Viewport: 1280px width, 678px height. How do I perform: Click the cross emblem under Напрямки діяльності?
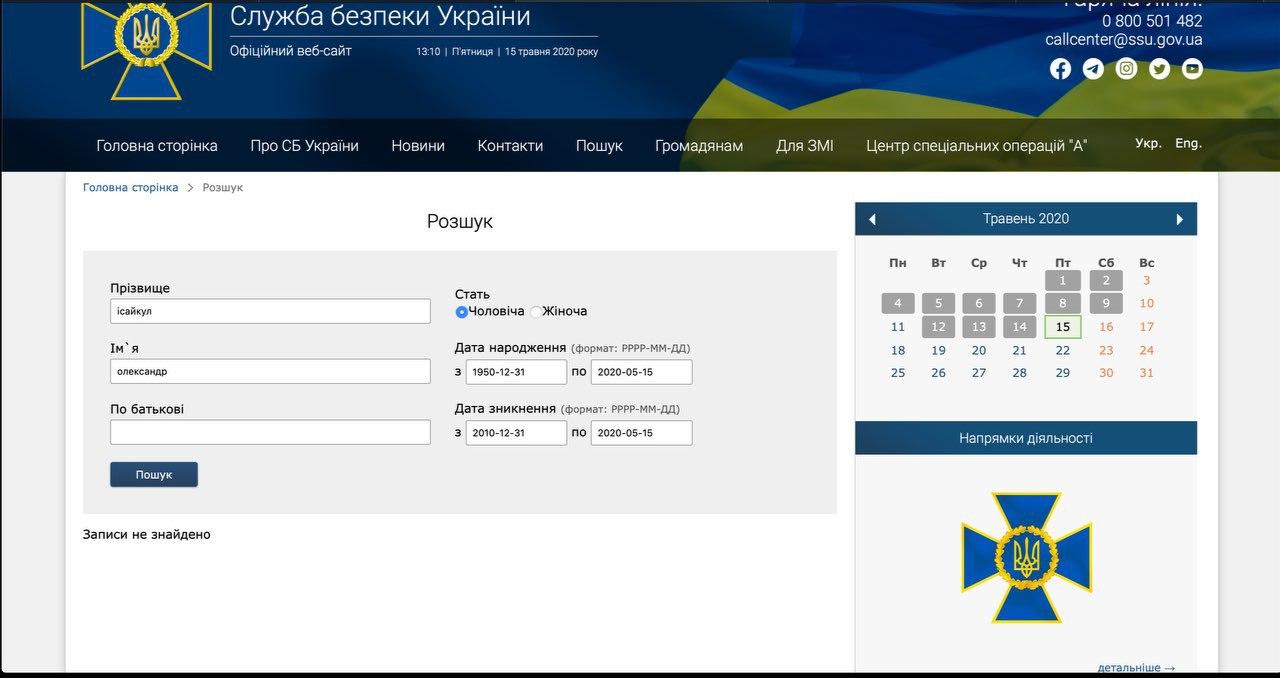pos(1026,557)
